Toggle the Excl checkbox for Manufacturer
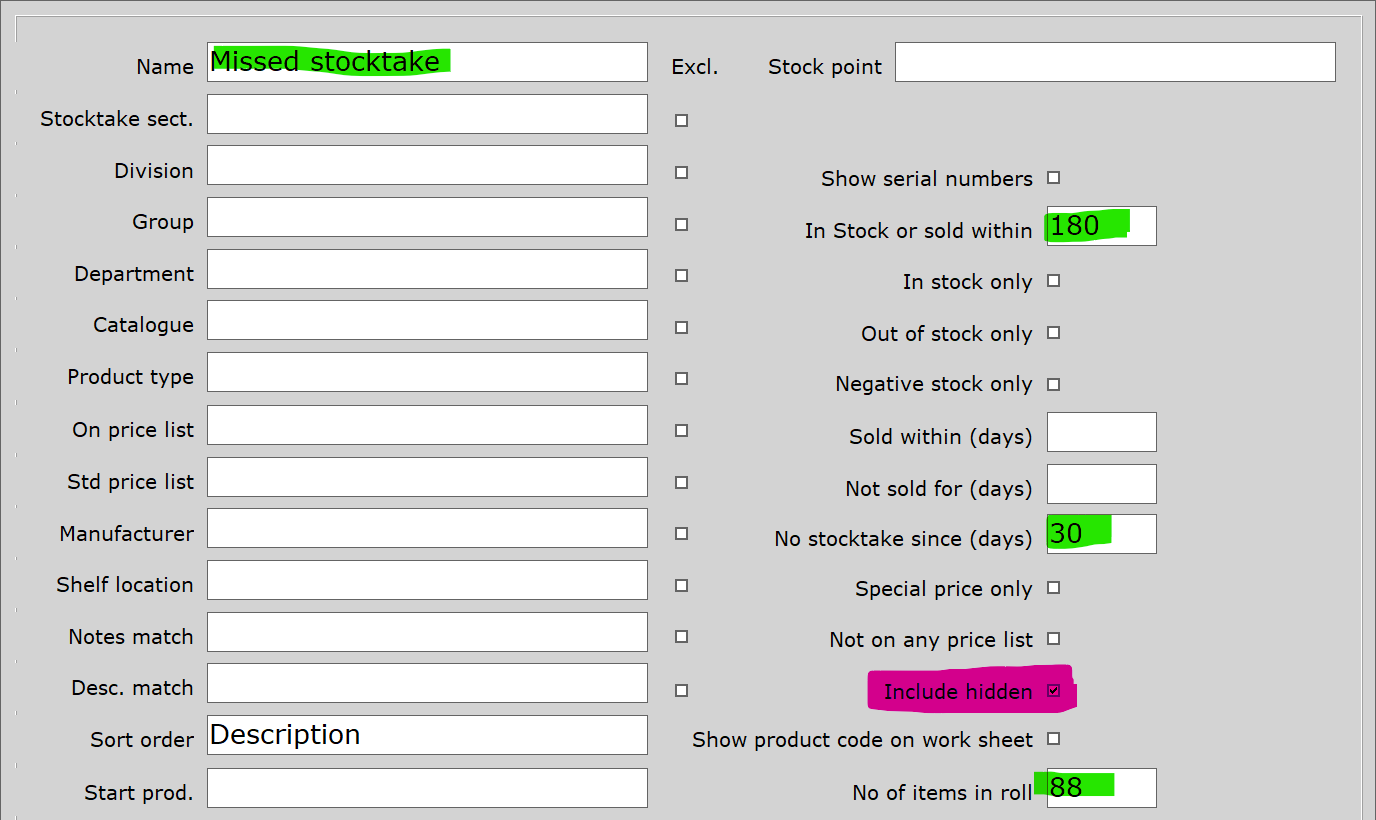The height and width of the screenshot is (820, 1376). pos(681,534)
